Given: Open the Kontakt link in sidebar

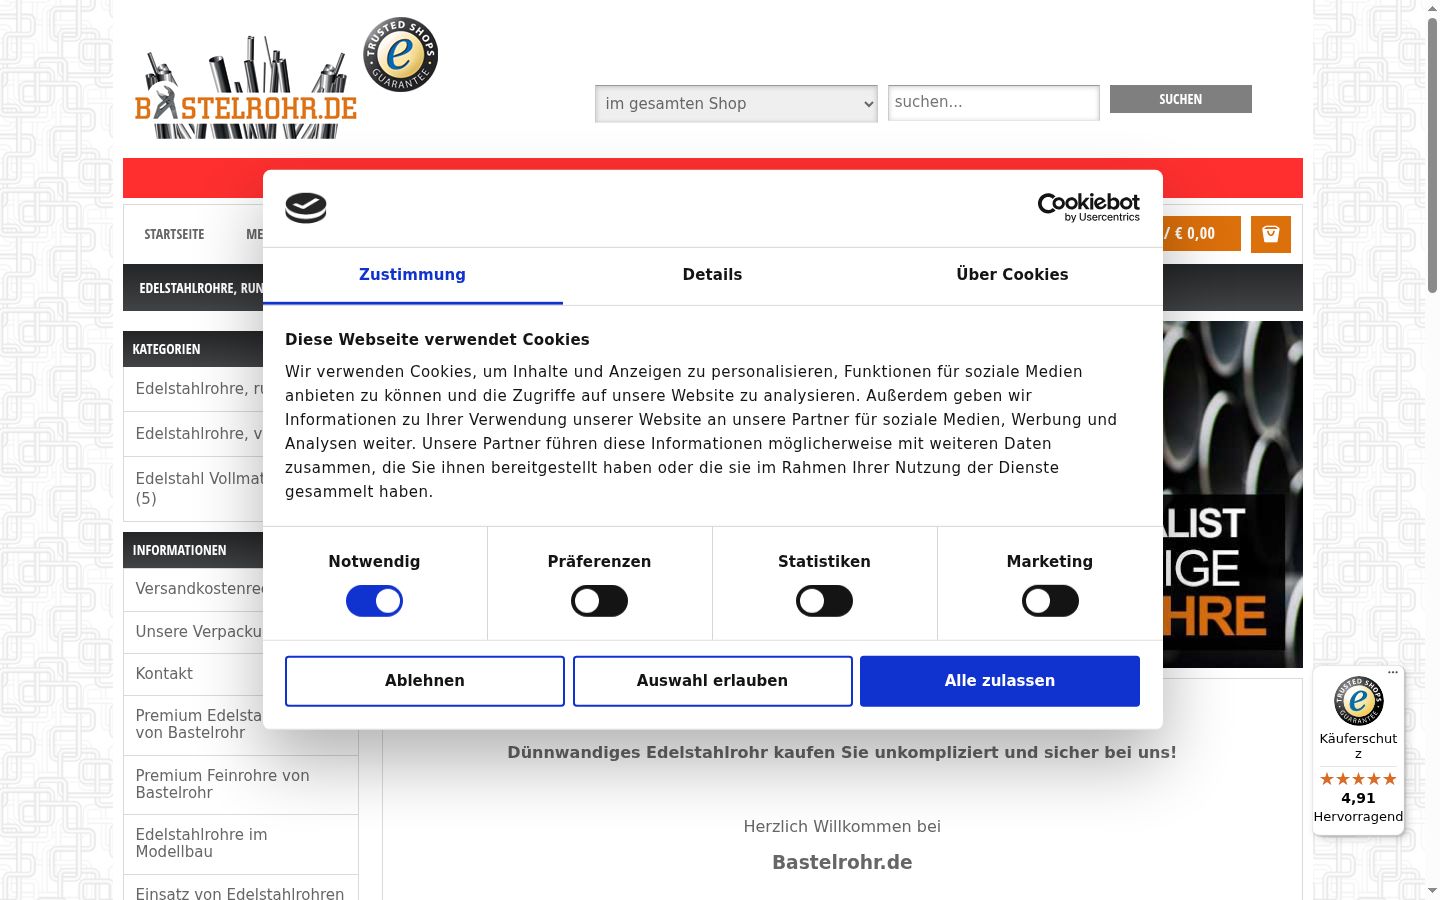Looking at the screenshot, I should click(x=164, y=674).
